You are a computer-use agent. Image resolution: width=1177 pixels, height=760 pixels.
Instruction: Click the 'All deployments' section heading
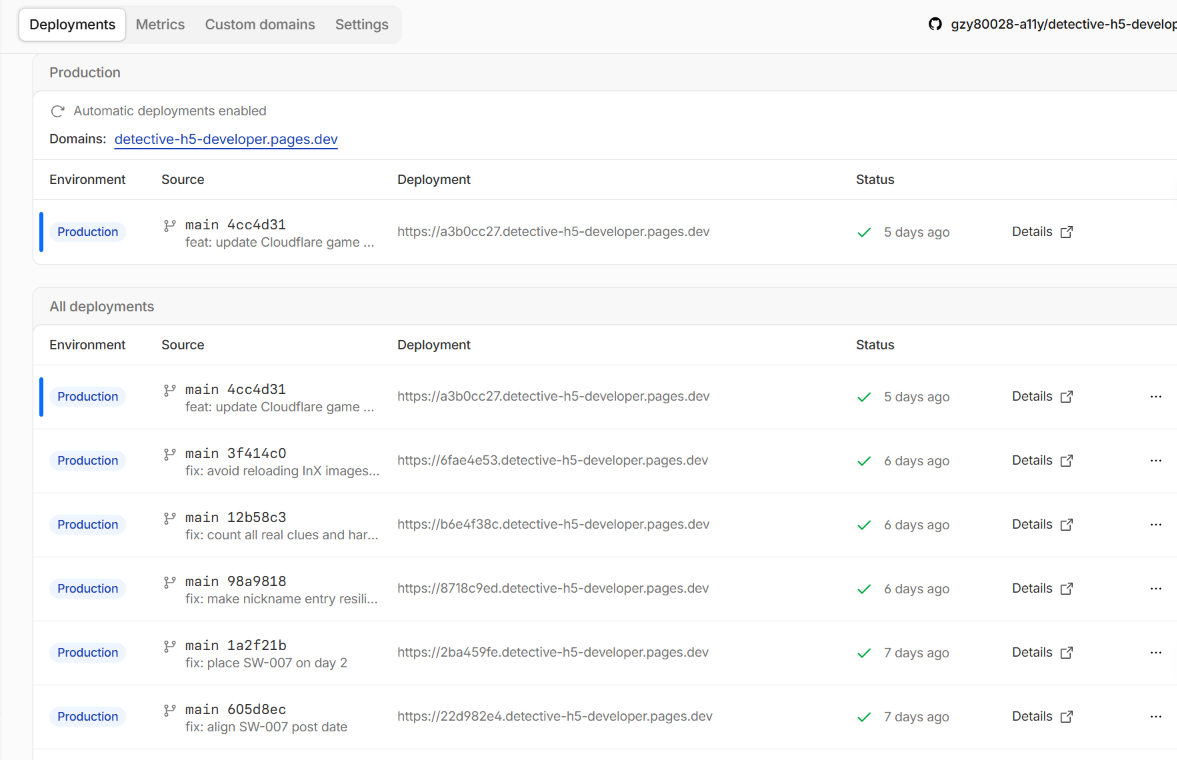(x=101, y=306)
